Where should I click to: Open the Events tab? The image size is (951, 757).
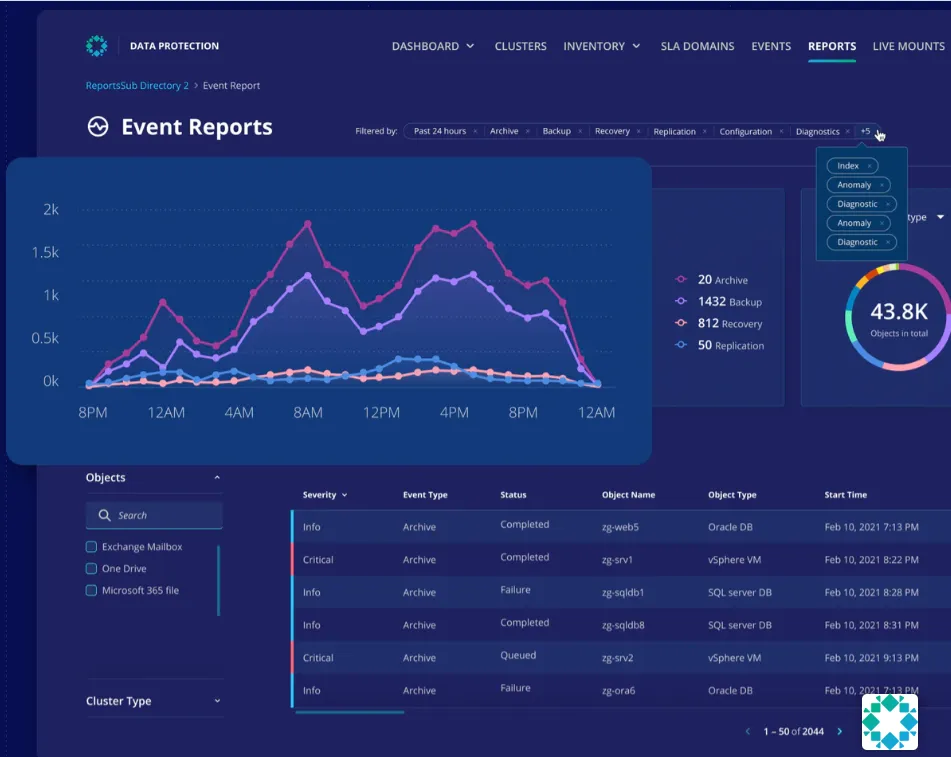771,46
